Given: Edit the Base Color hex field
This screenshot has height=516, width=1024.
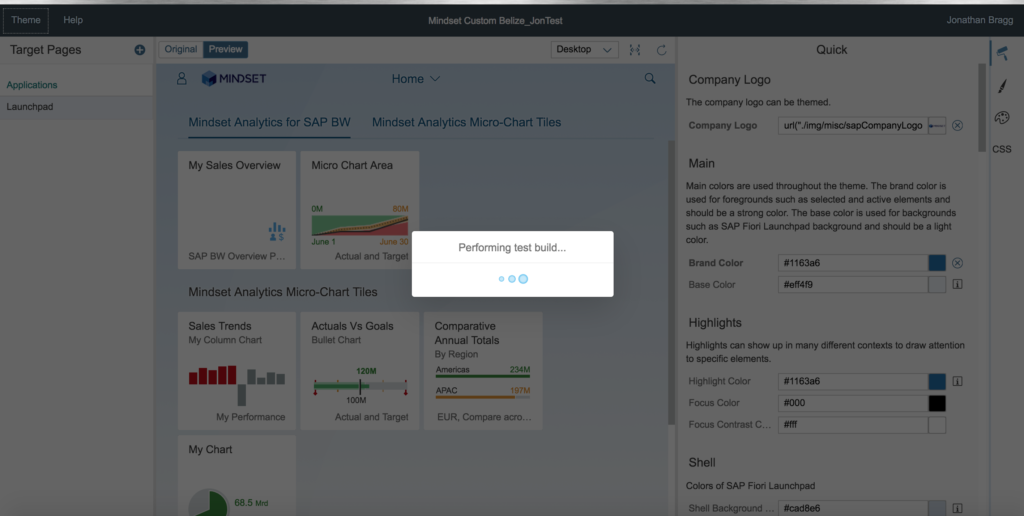Looking at the screenshot, I should 853,285.
